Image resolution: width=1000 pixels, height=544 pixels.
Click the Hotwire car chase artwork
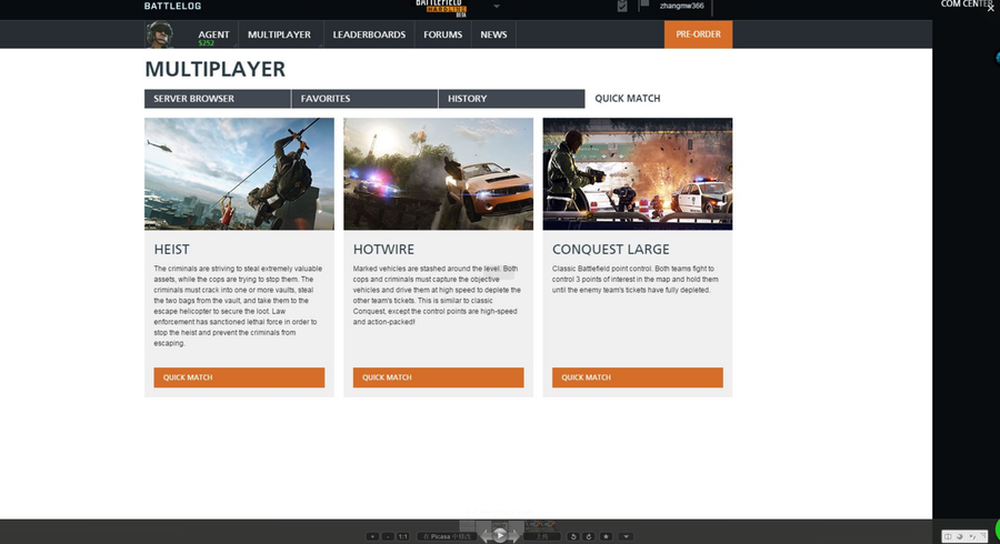(x=438, y=174)
